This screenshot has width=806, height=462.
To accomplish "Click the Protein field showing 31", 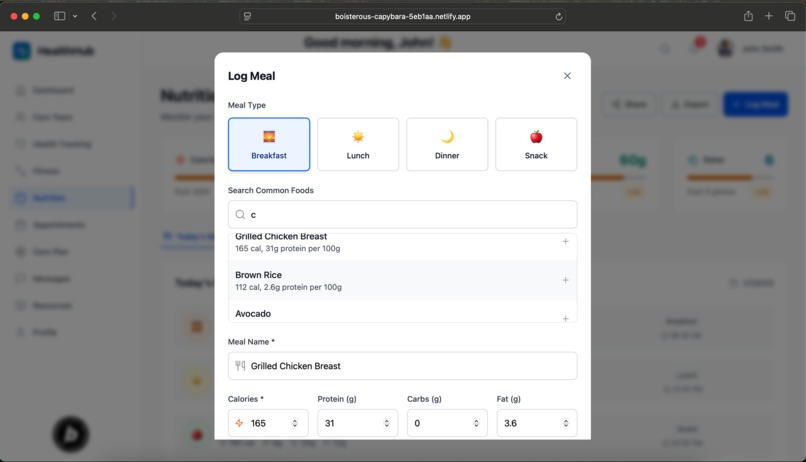I will pyautogui.click(x=357, y=423).
